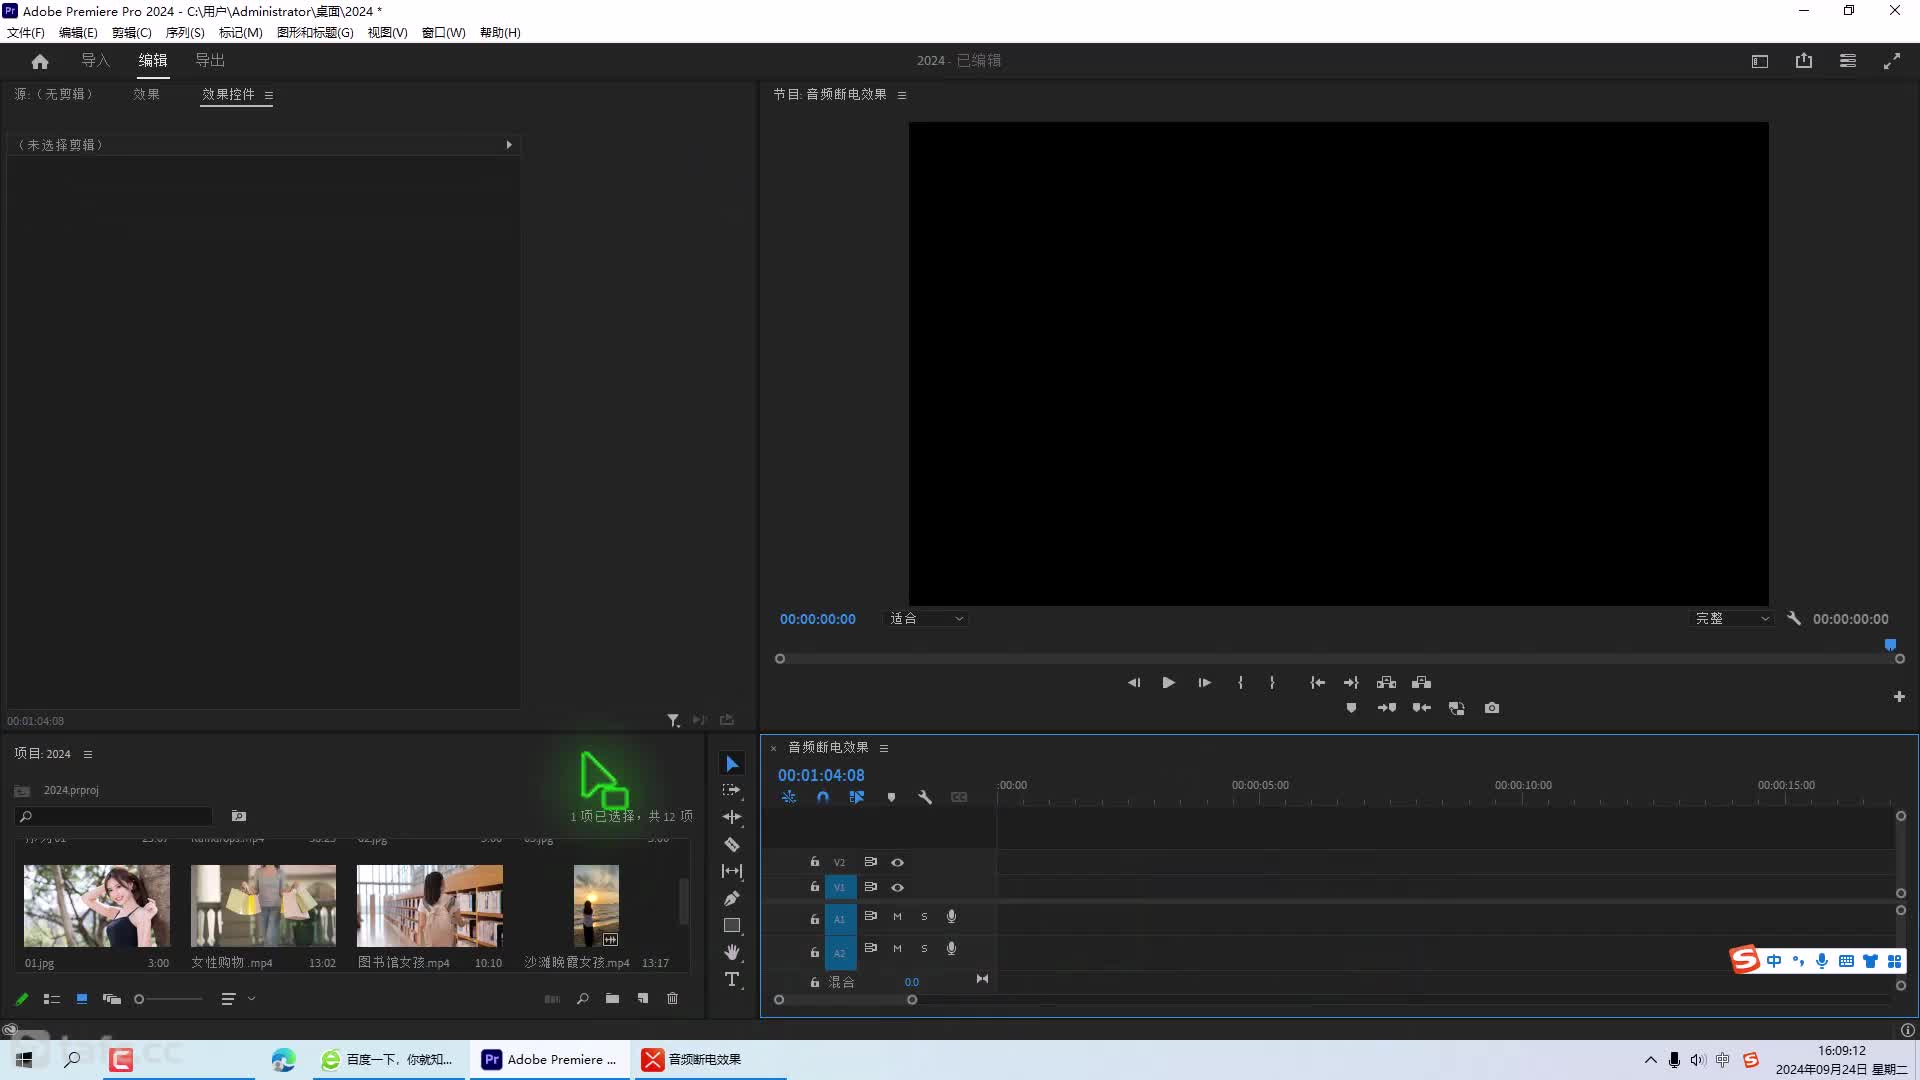Switch Project panel to icon view
The height and width of the screenshot is (1080, 1920).
coord(82,999)
